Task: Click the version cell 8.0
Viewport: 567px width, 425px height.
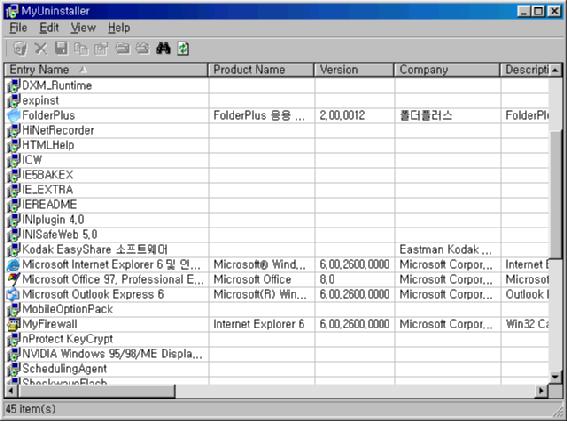Action: coord(327,280)
